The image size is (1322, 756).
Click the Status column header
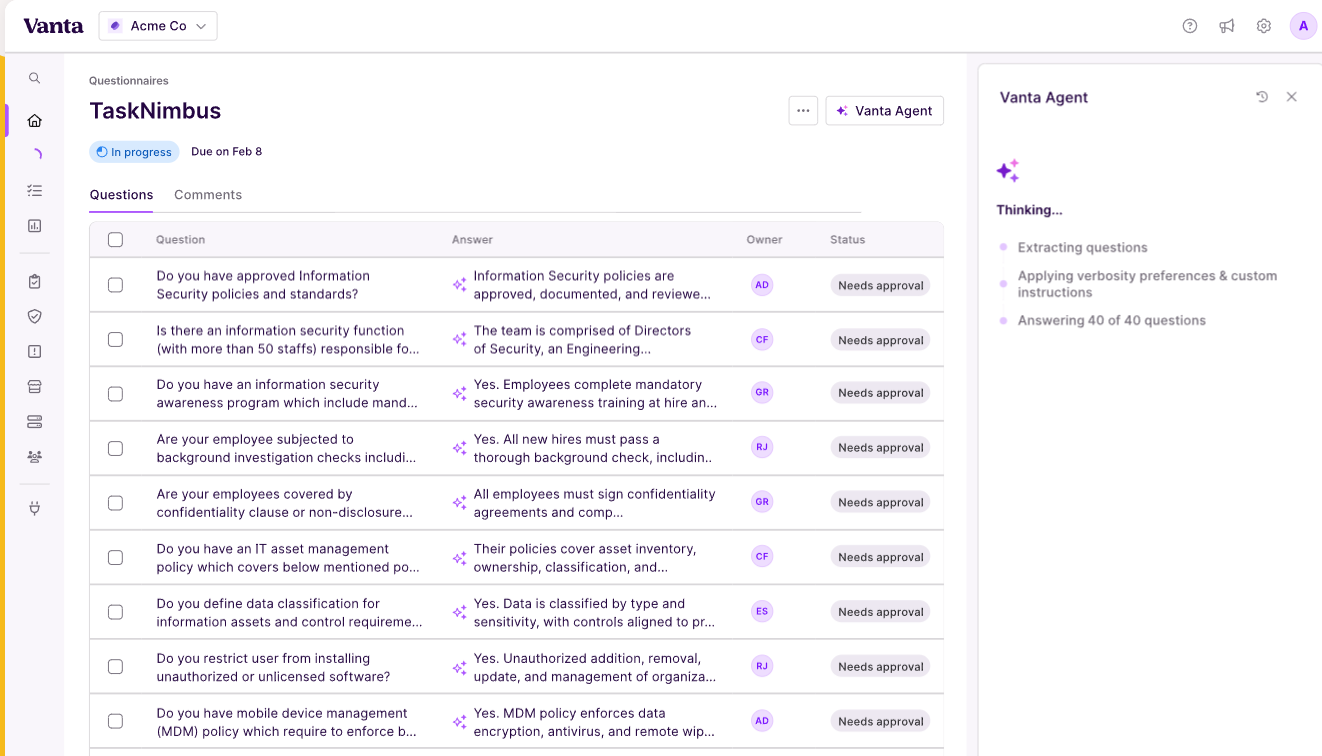click(847, 240)
